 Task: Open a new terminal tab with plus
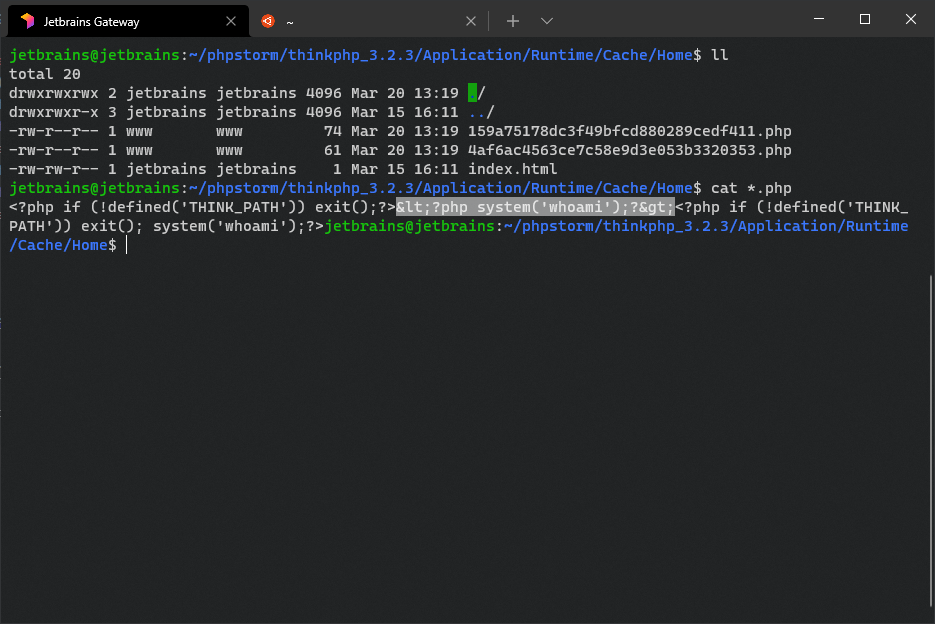click(x=513, y=21)
